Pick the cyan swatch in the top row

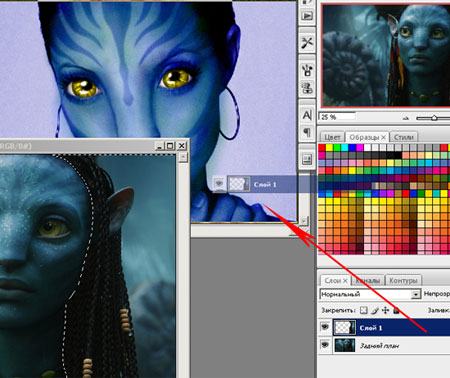point(345,147)
